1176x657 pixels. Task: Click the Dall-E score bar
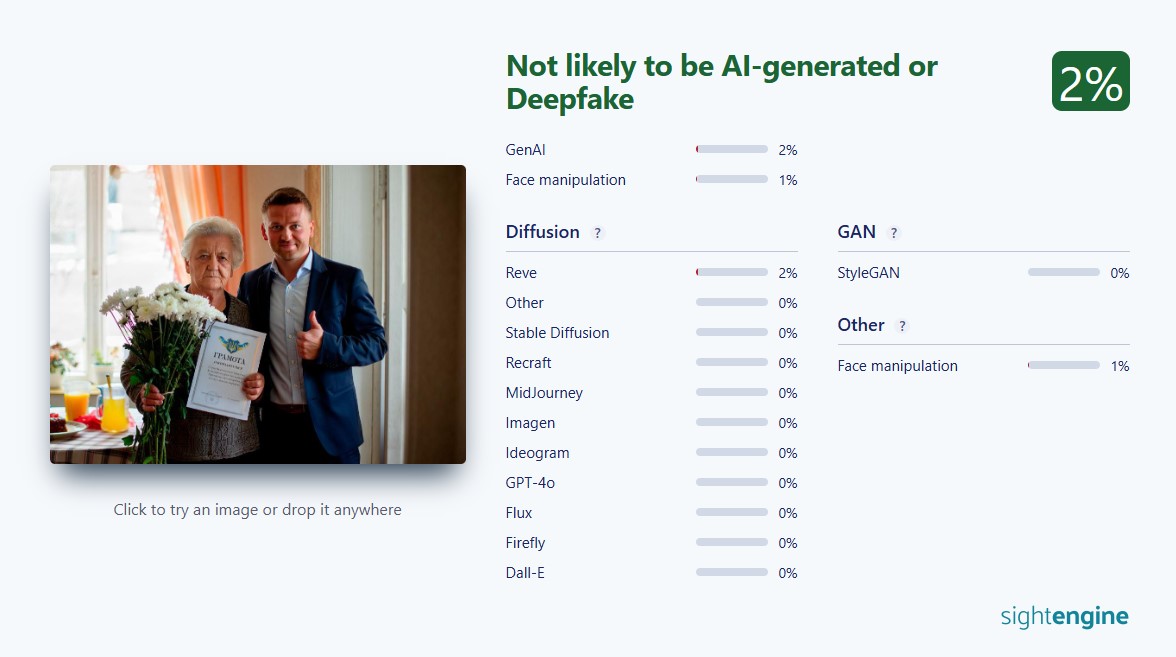coord(732,573)
